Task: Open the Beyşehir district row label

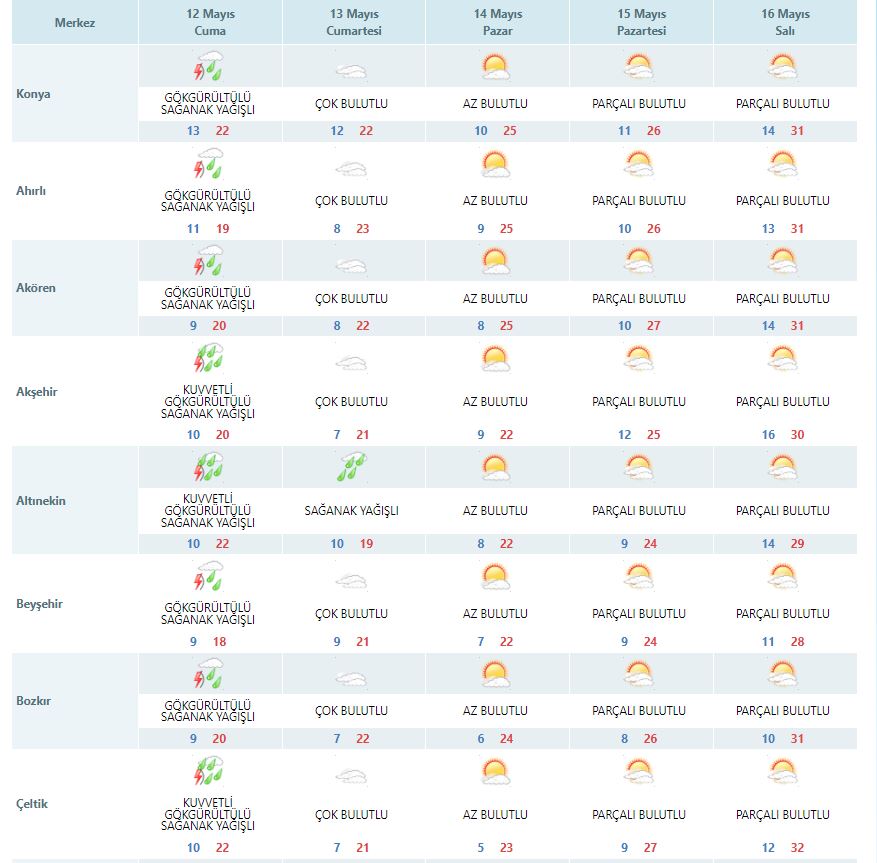Action: [40, 604]
